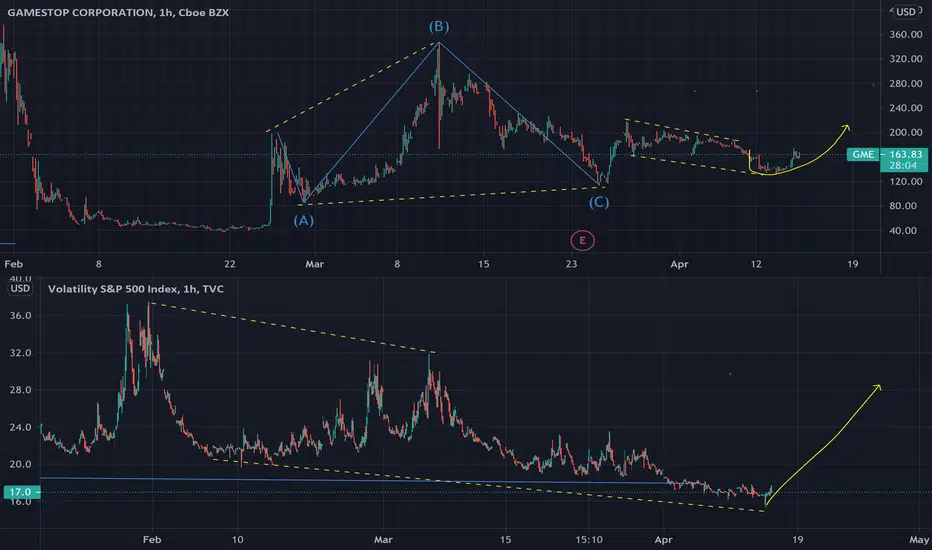932x550 pixels.
Task: Click the Volatility S&P 500 Index title
Action: pos(136,289)
